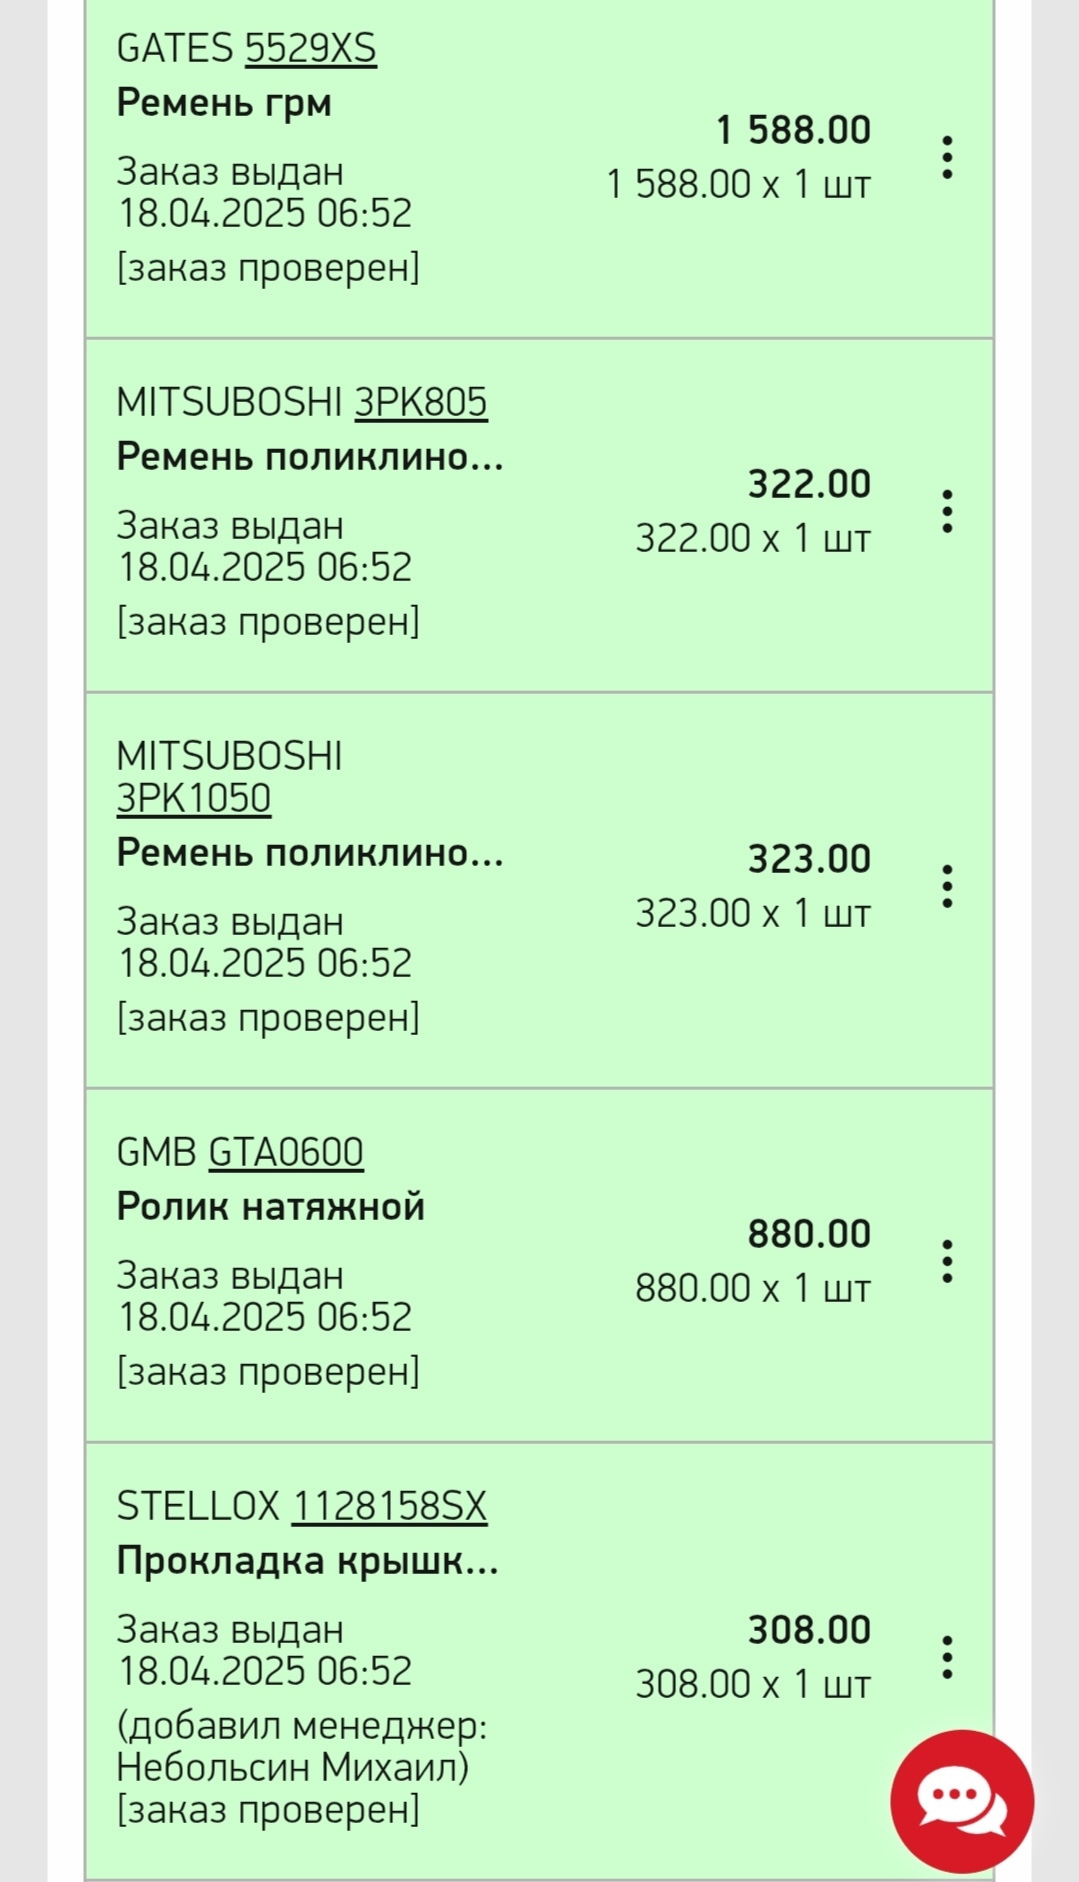Open the 1128158SX part number link

pyautogui.click(x=389, y=1506)
